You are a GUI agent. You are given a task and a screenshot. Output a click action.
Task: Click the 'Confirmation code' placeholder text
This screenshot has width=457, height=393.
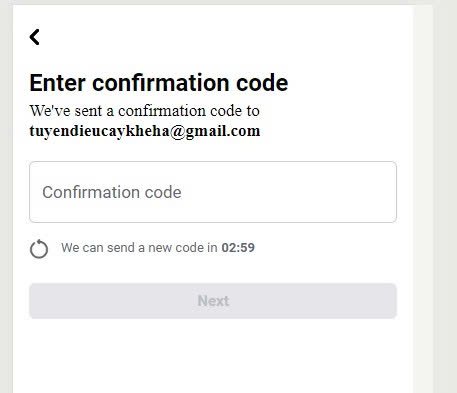coord(112,192)
